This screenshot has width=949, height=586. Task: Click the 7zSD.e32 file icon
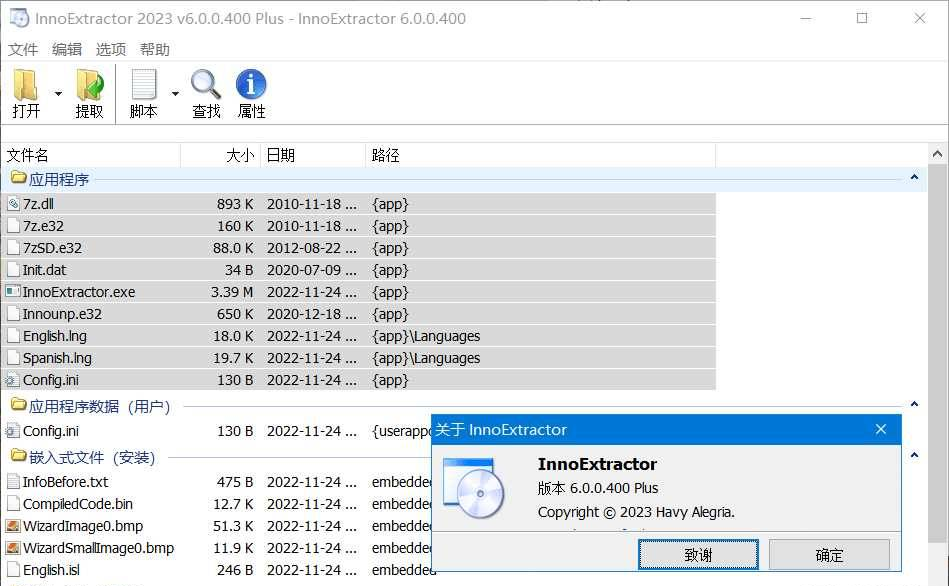pyautogui.click(x=13, y=248)
